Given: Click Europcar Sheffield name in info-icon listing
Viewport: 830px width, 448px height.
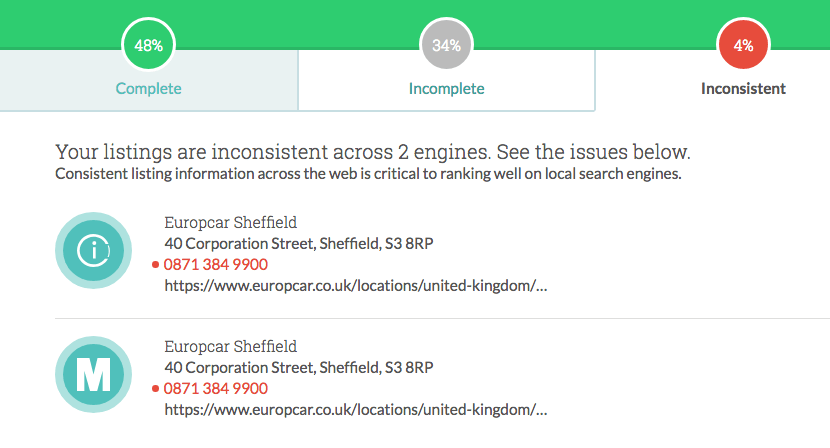Looking at the screenshot, I should pos(230,222).
